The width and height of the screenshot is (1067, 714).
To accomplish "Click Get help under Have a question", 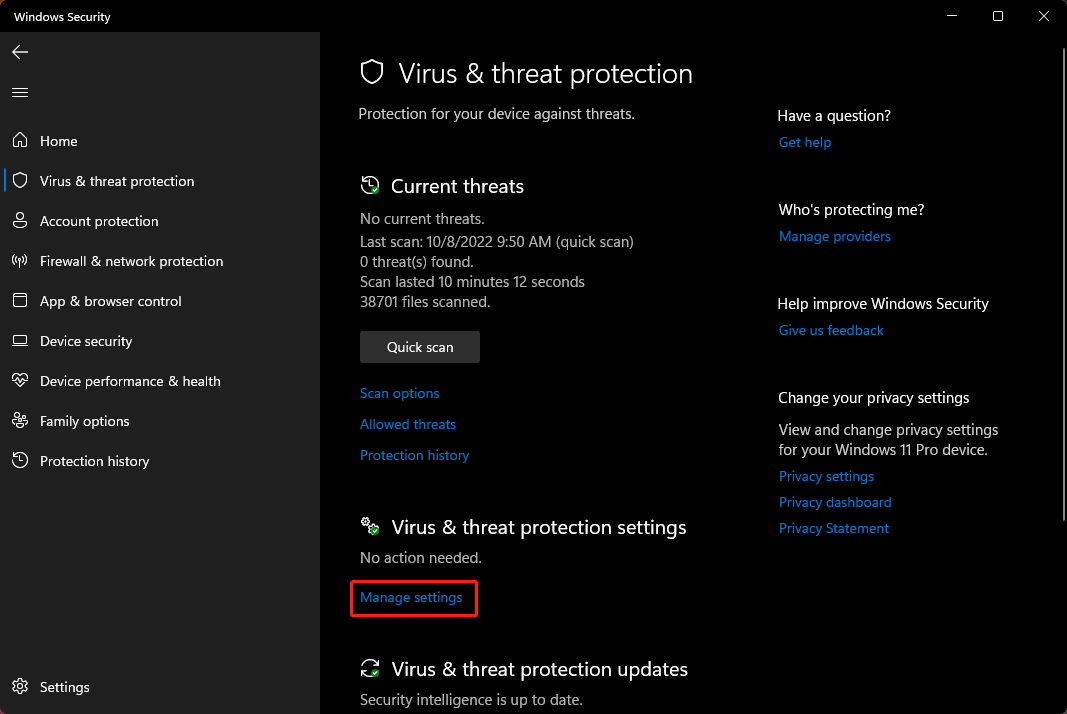I will (x=804, y=142).
